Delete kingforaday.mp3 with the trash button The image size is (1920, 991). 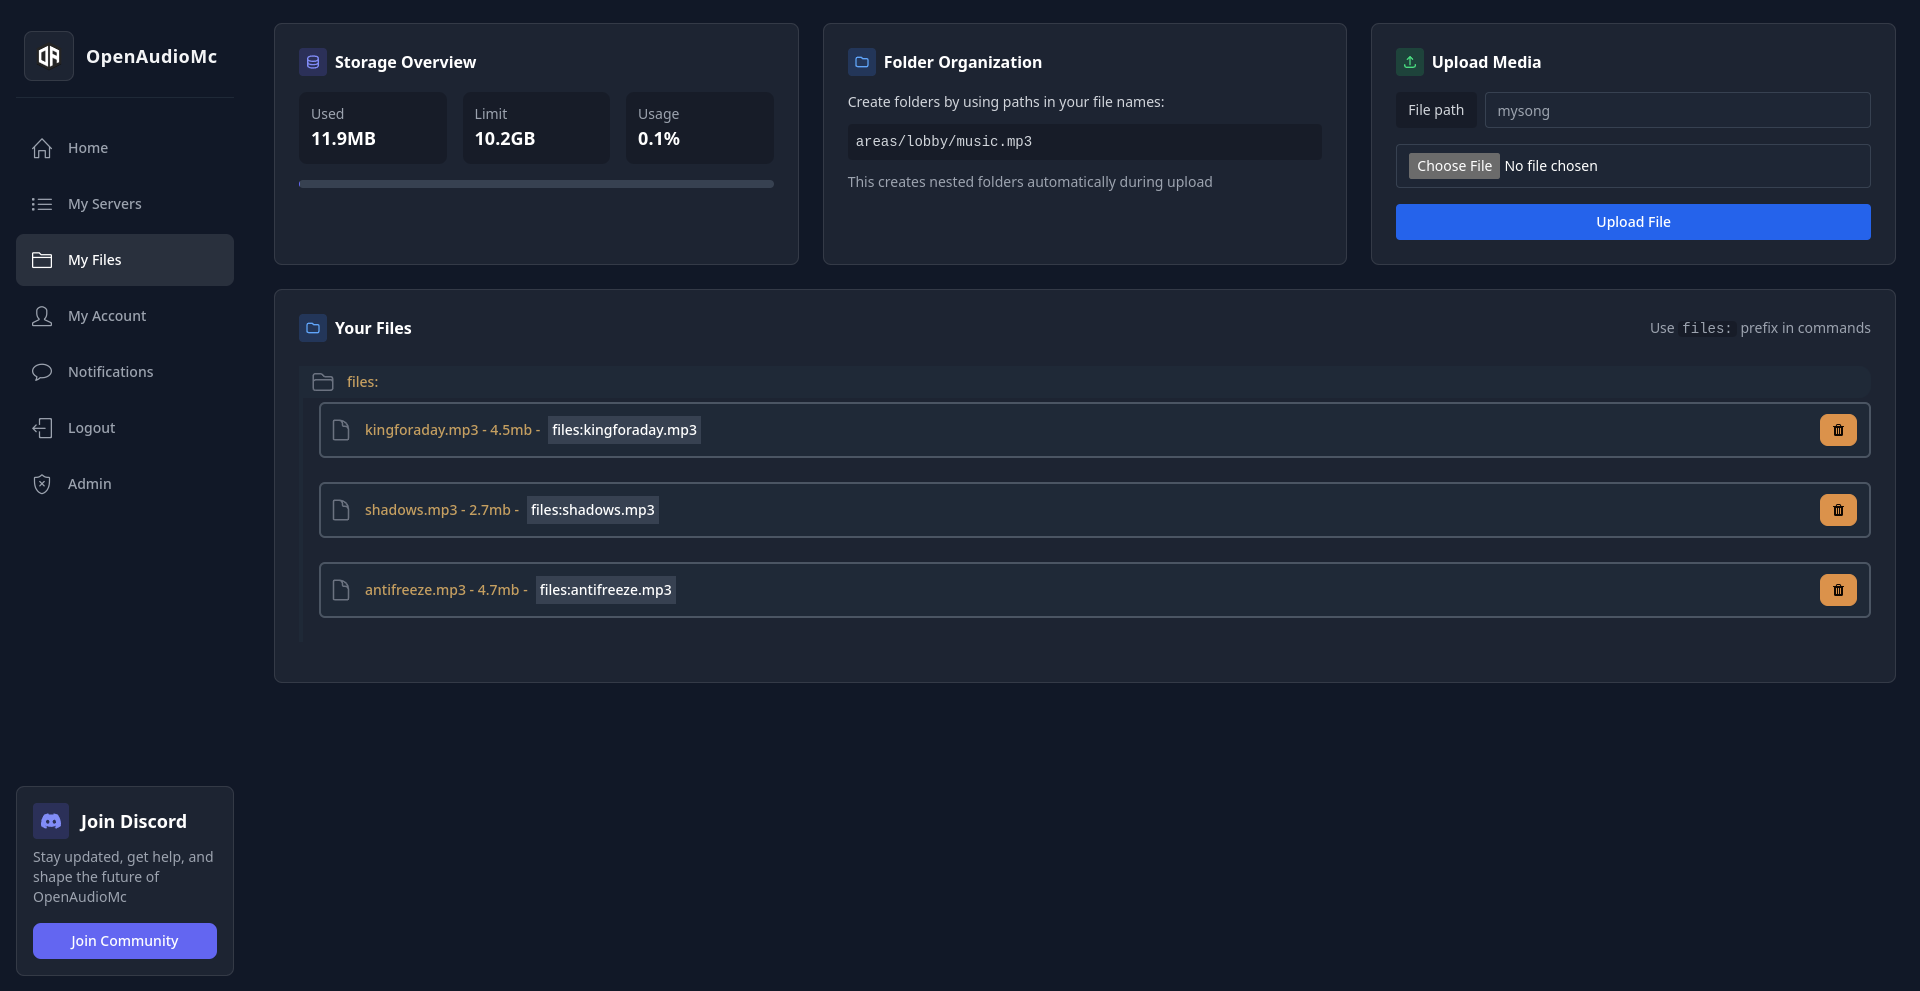coord(1838,430)
